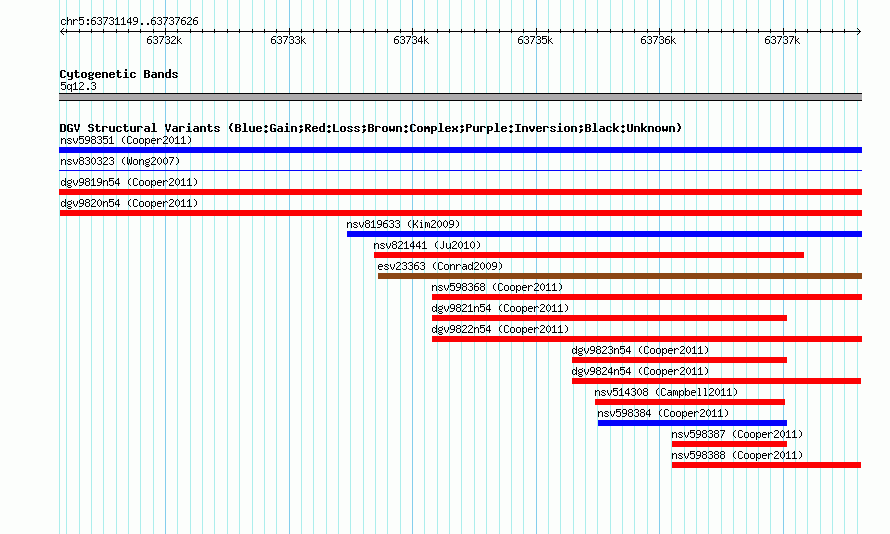This screenshot has width=890, height=534.
Task: Open the nsv598368 (Cooper2011) label
Action: click(497, 287)
